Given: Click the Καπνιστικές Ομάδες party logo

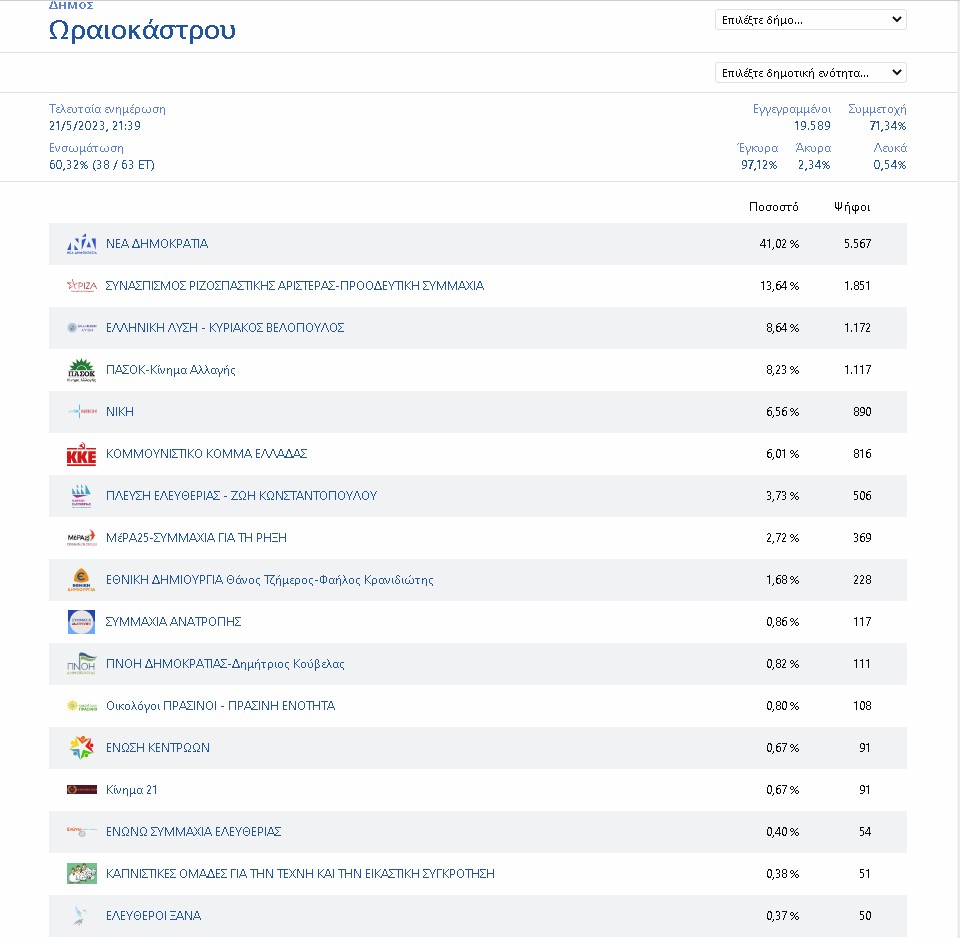Looking at the screenshot, I should click(x=81, y=874).
